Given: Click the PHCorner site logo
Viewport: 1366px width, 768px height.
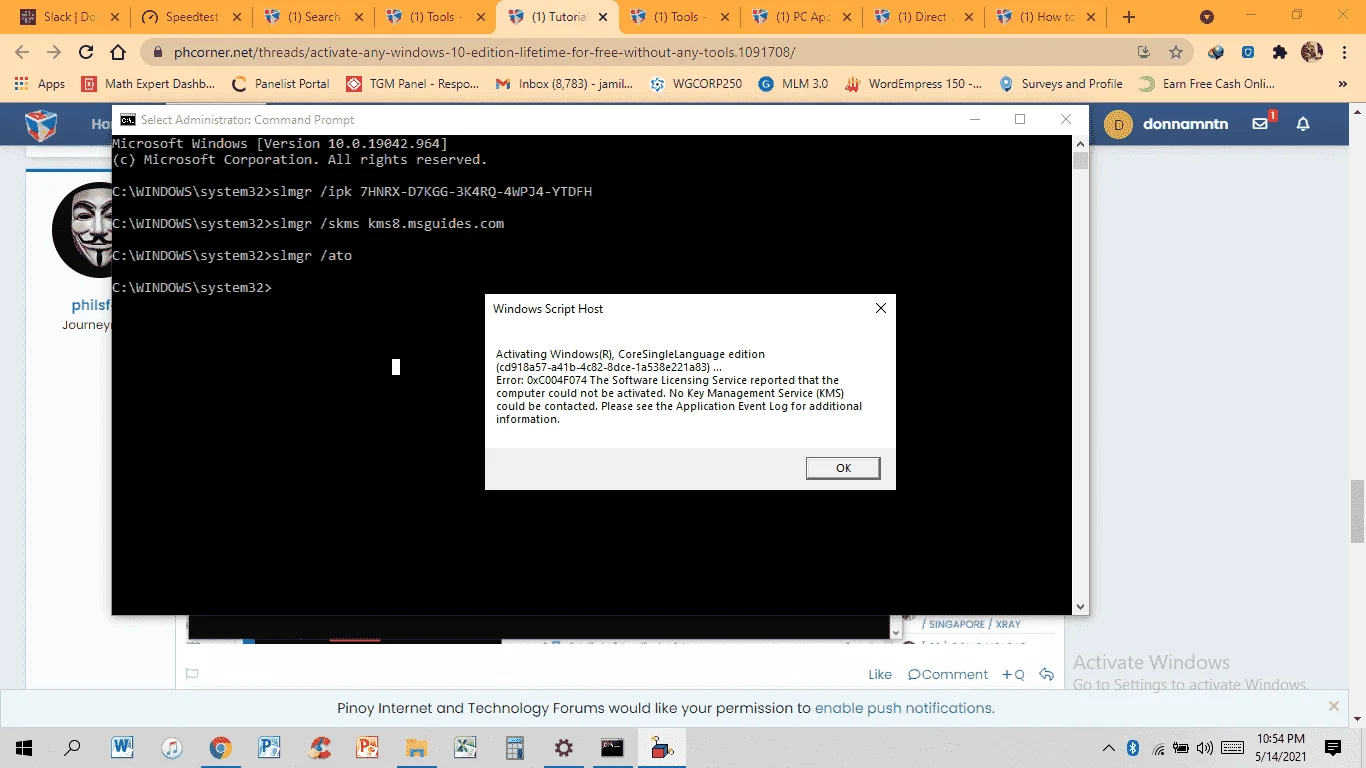Looking at the screenshot, I should pos(41,126).
